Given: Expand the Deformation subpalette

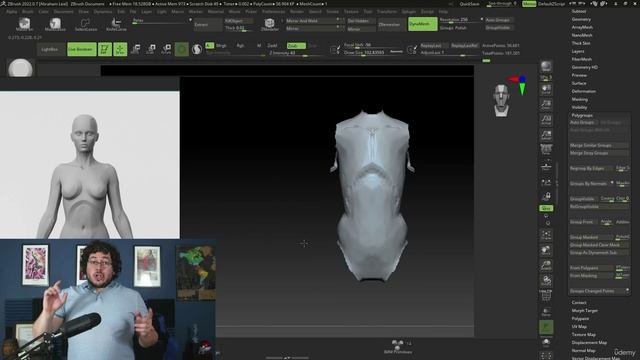Looking at the screenshot, I should (x=584, y=91).
